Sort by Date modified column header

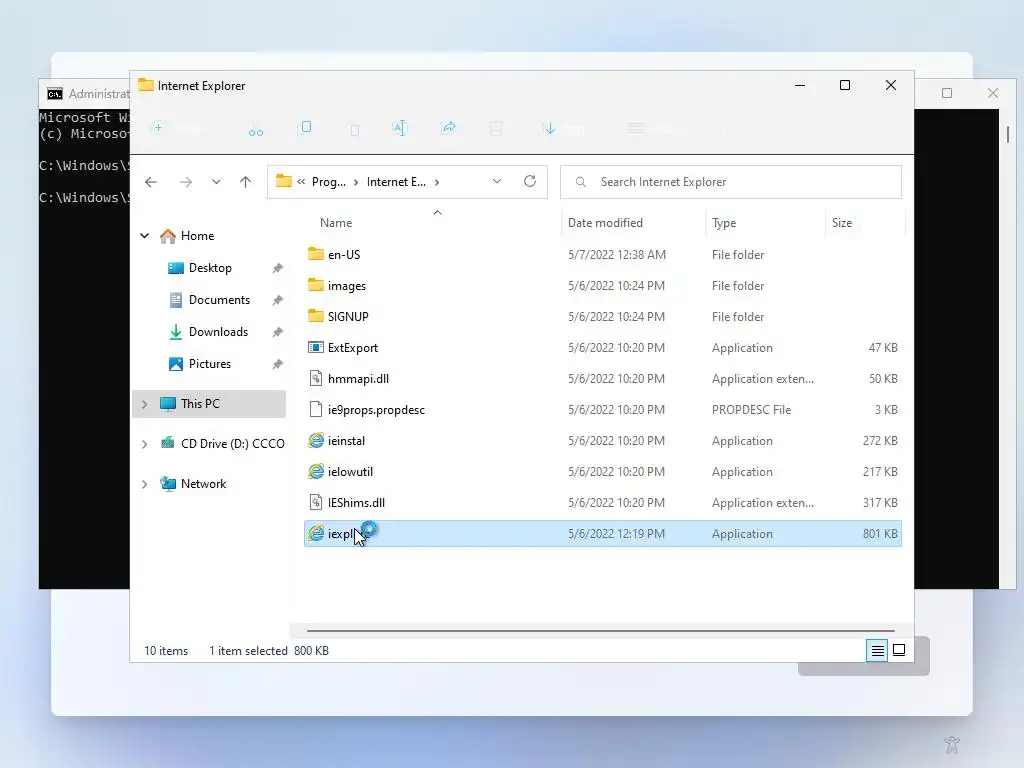tap(605, 223)
